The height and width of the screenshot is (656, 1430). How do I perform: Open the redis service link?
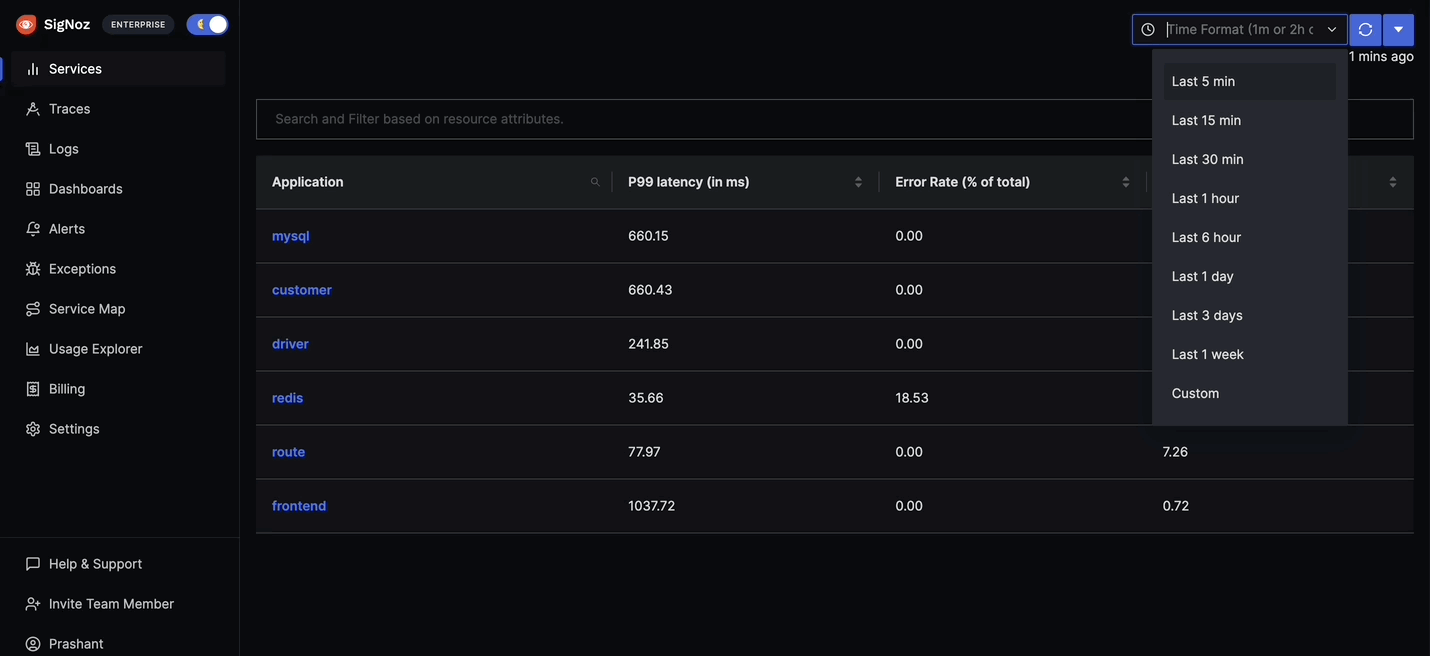(x=287, y=398)
